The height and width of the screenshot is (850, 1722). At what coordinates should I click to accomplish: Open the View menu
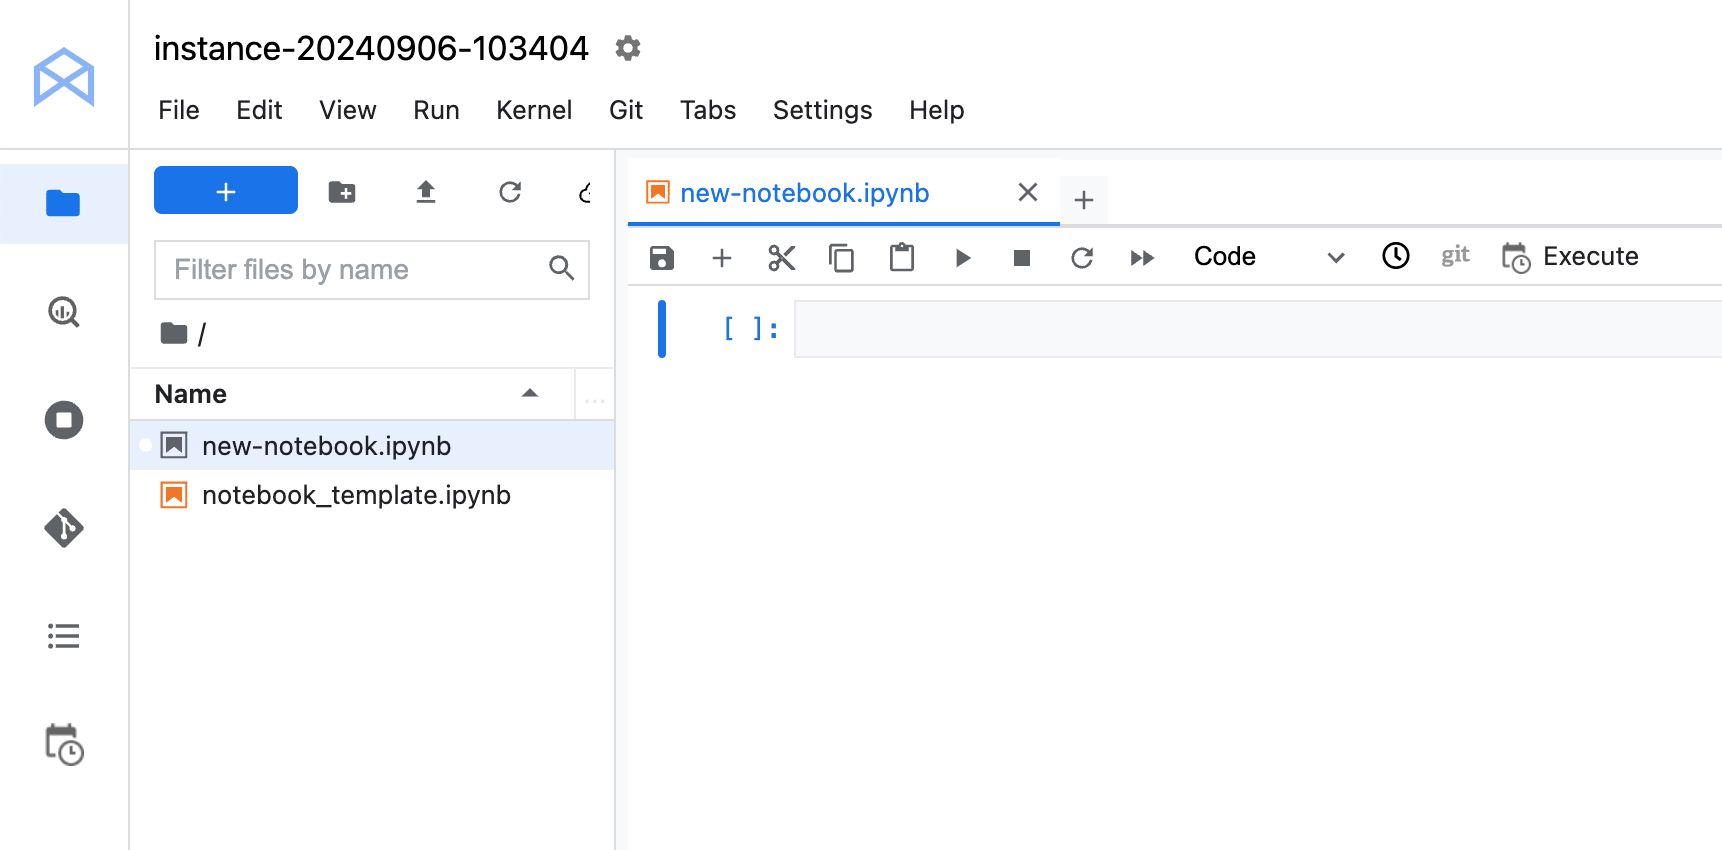[x=348, y=110]
